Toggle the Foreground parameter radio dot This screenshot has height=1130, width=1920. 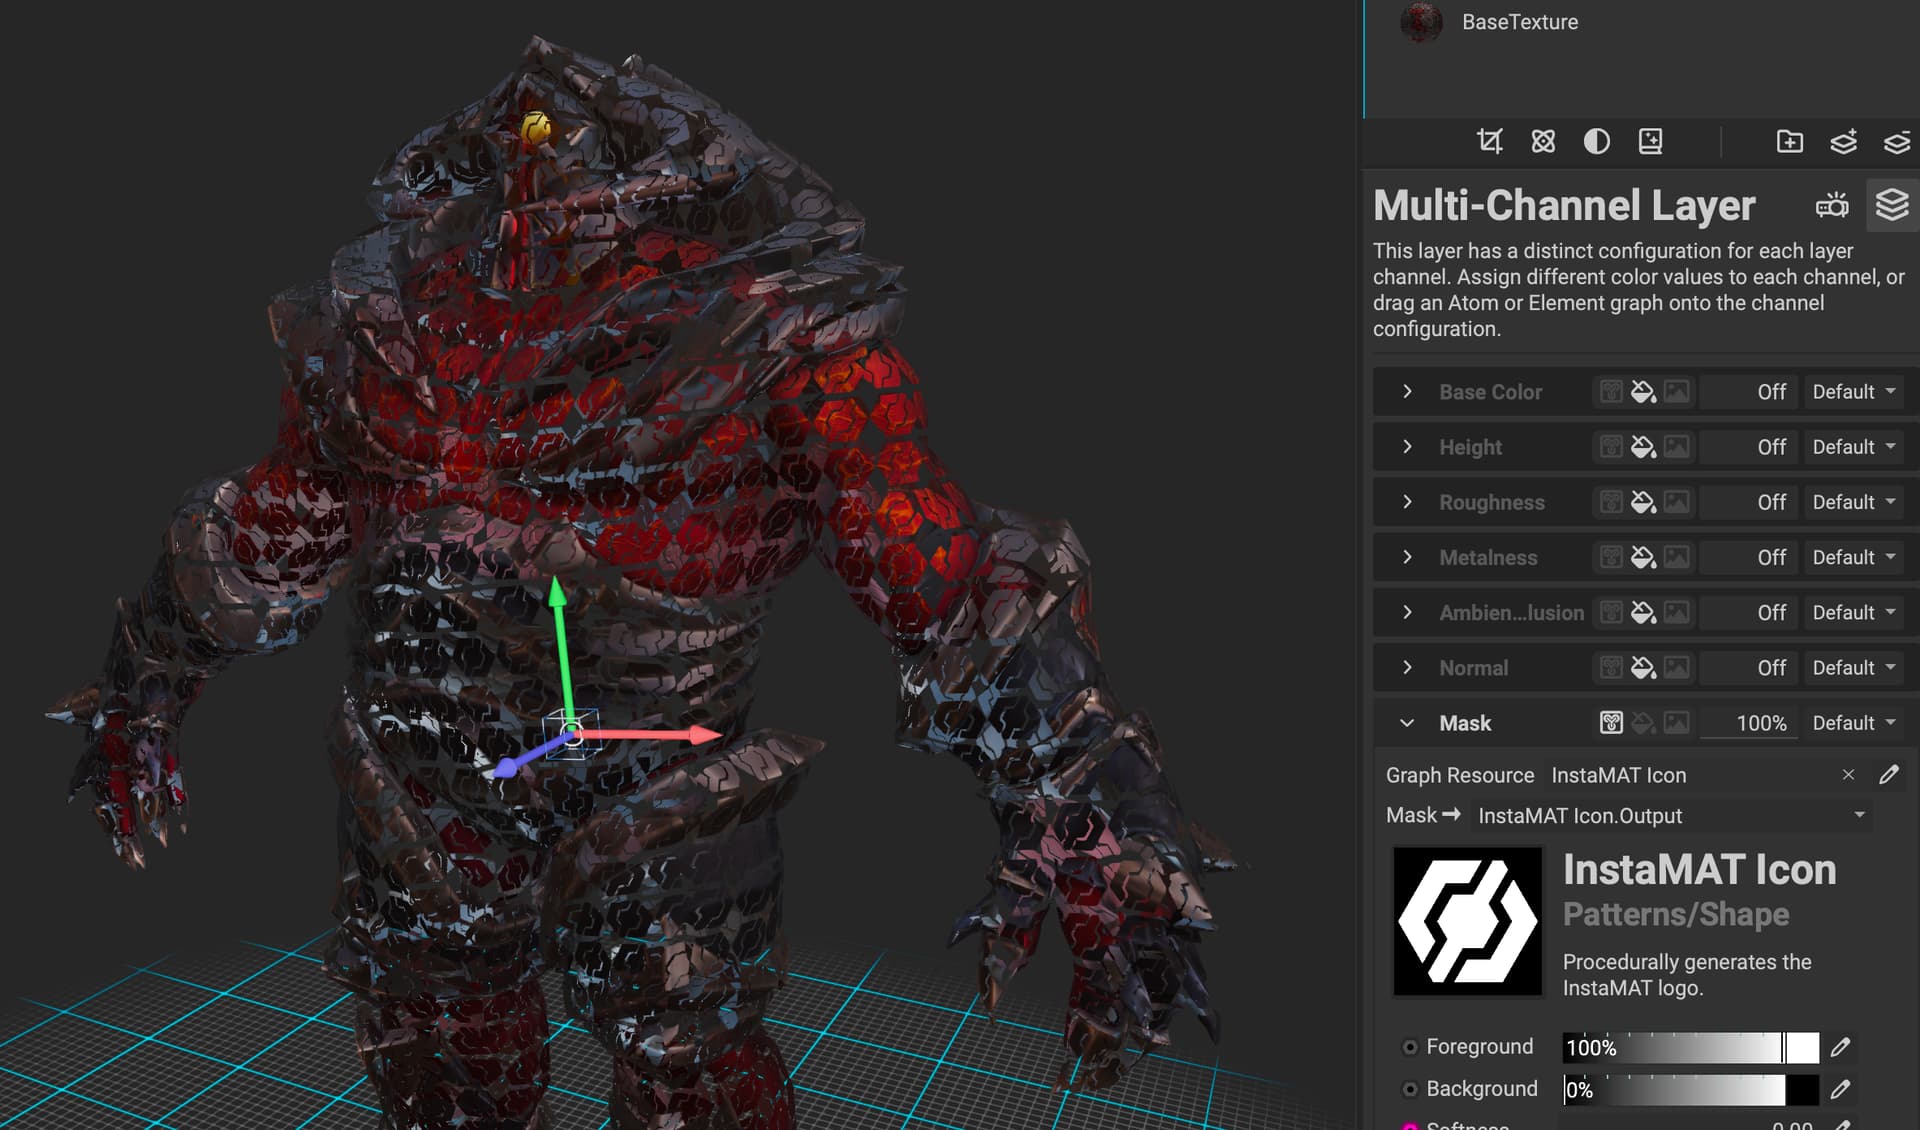coord(1410,1047)
